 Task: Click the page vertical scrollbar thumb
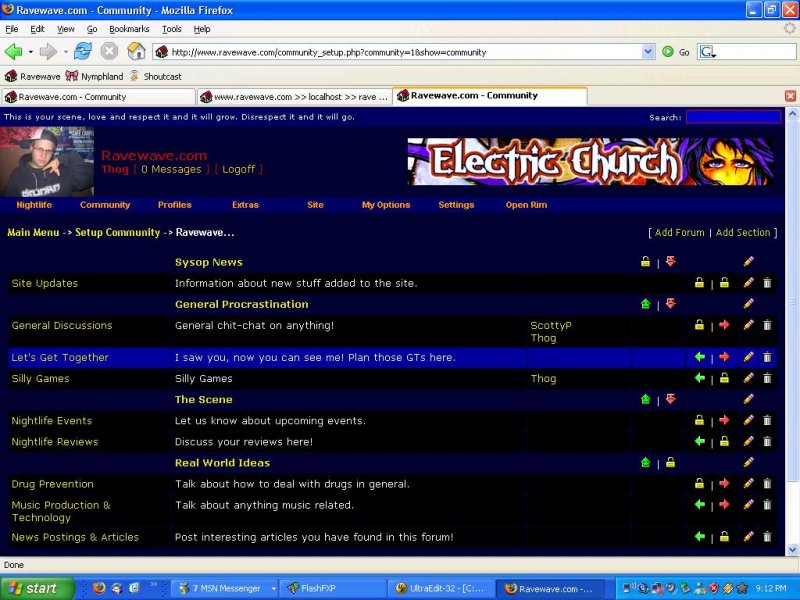click(x=792, y=301)
